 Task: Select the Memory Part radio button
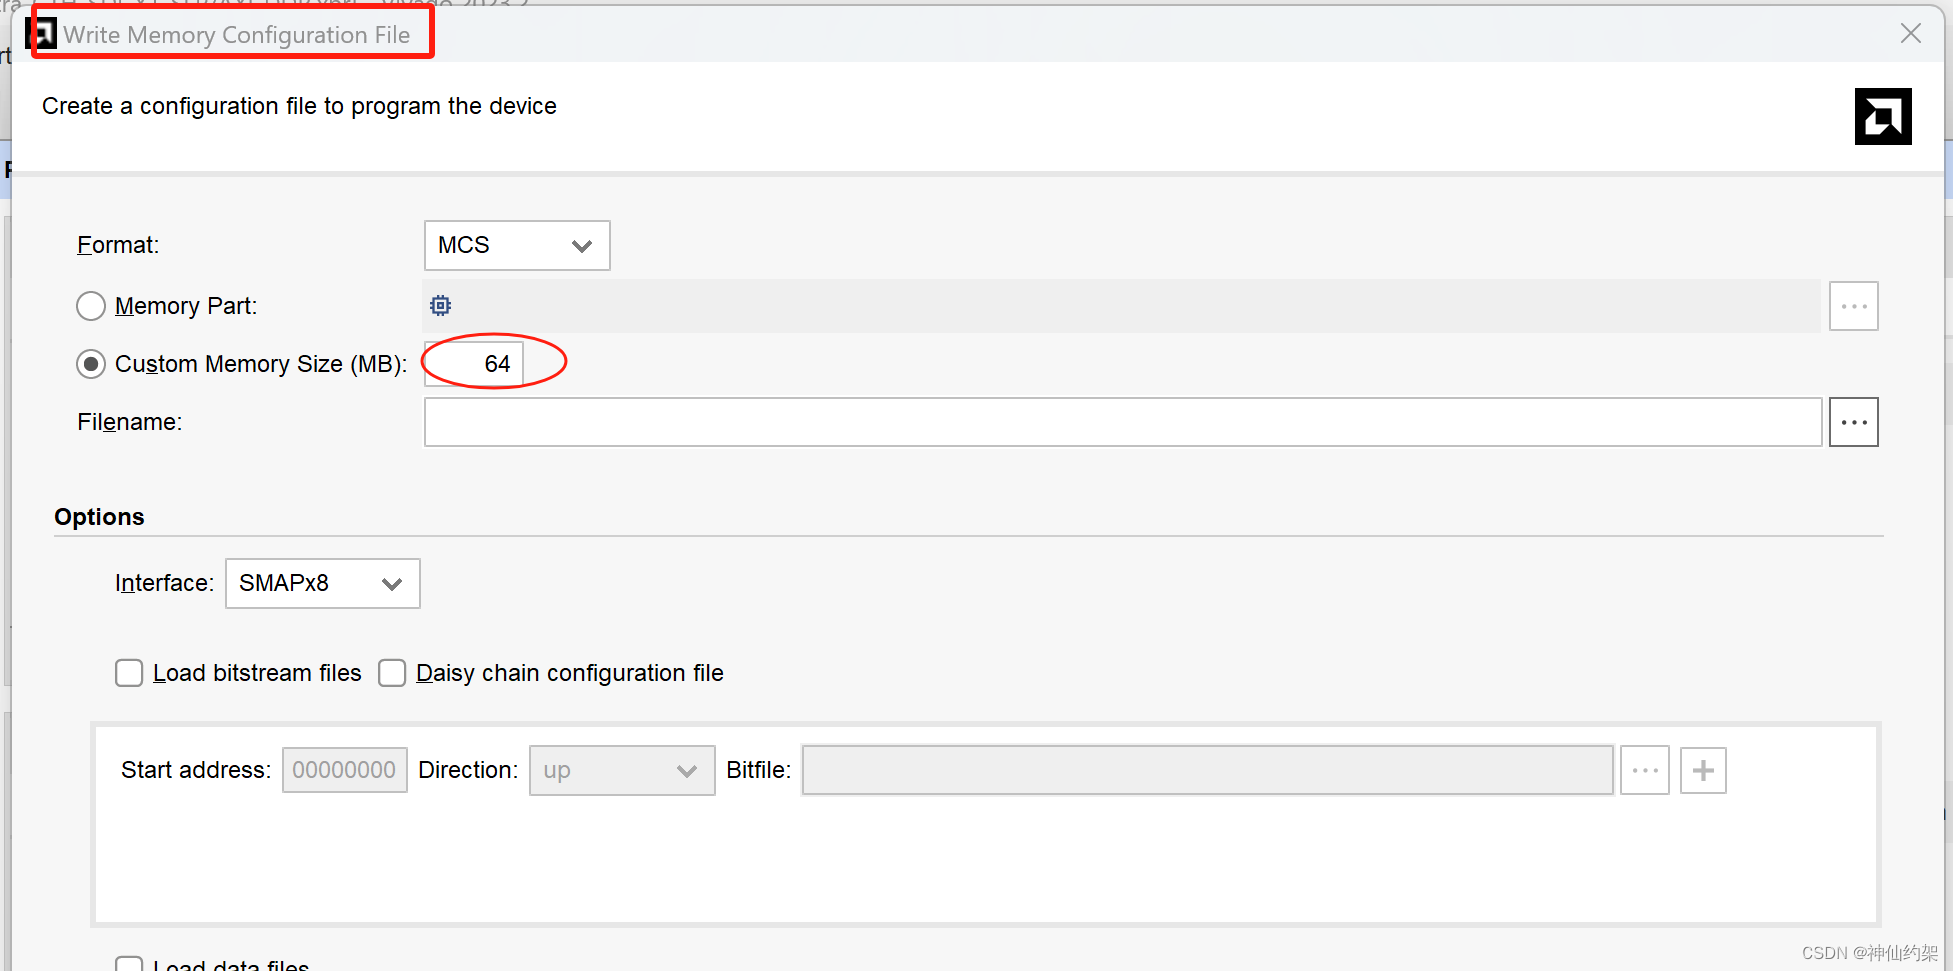tap(90, 305)
